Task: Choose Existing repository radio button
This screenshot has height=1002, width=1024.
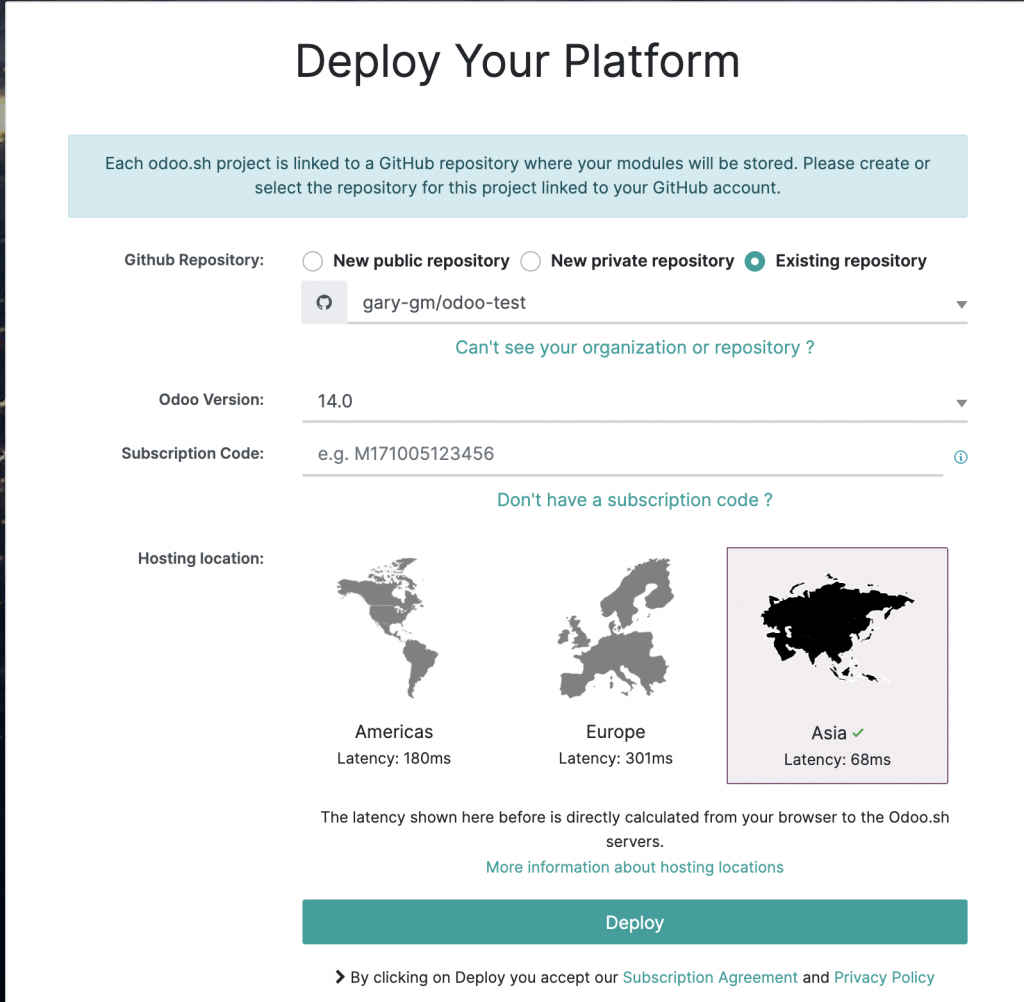Action: (754, 261)
